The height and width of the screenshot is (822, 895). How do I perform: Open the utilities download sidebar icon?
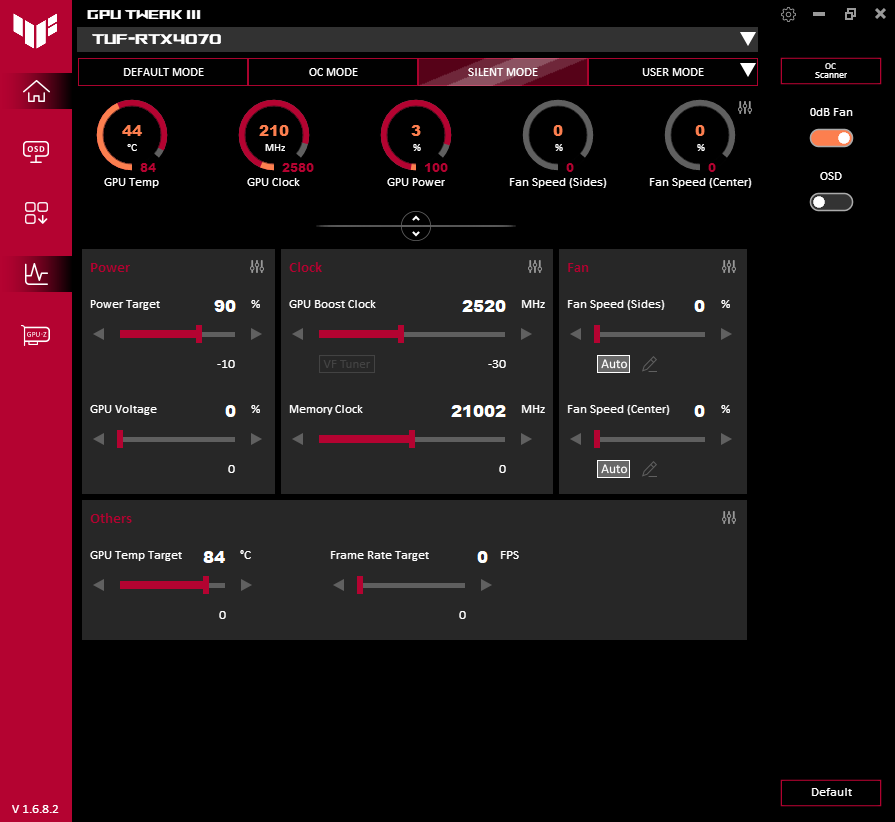[x=36, y=213]
